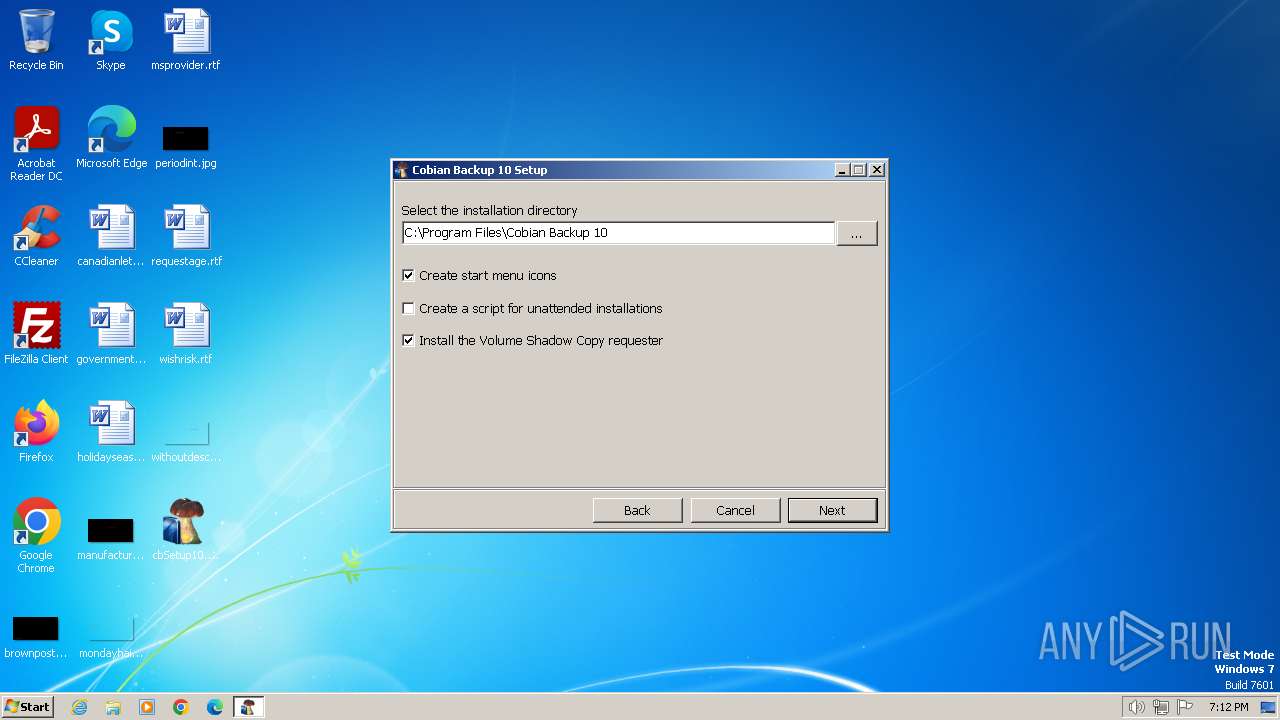This screenshot has height=720, width=1280.
Task: Select the manufactur... file icon
Action: point(111,538)
